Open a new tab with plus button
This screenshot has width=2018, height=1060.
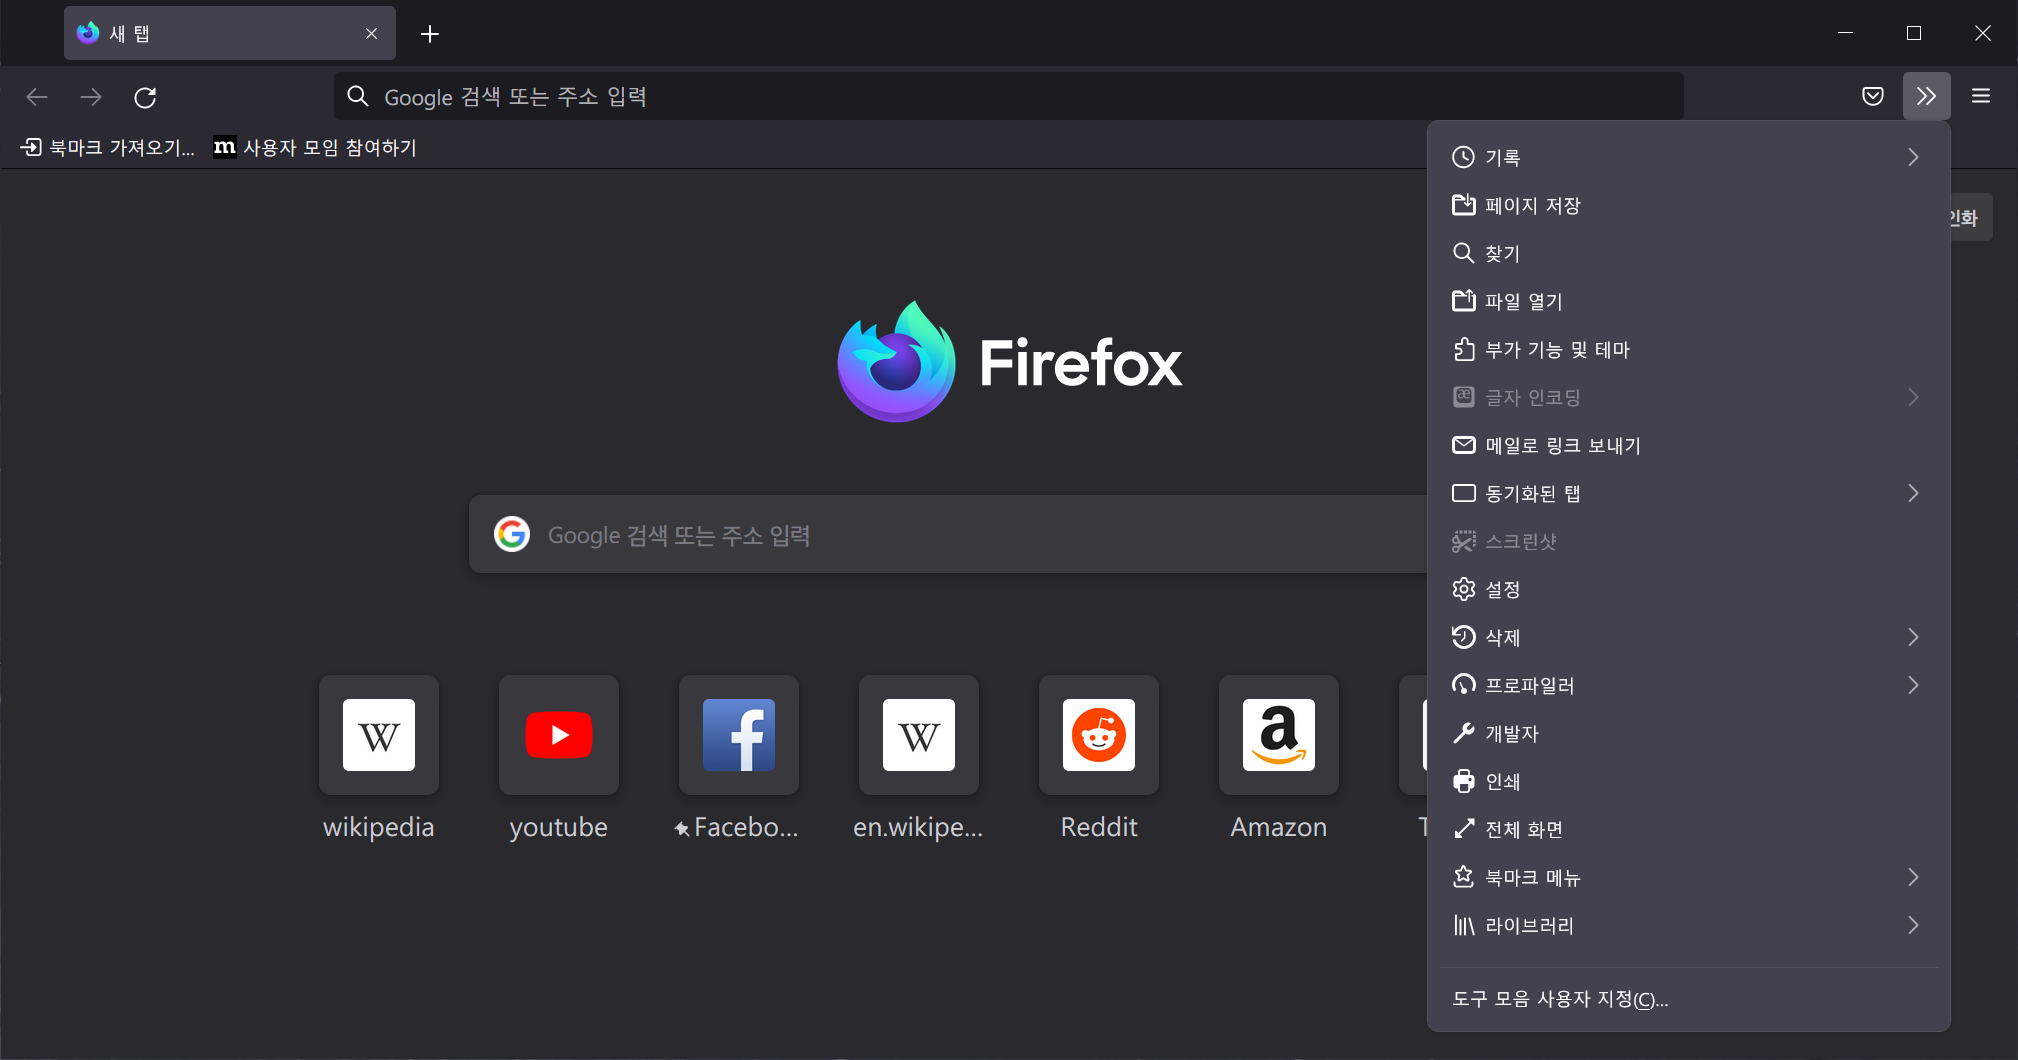tap(430, 34)
